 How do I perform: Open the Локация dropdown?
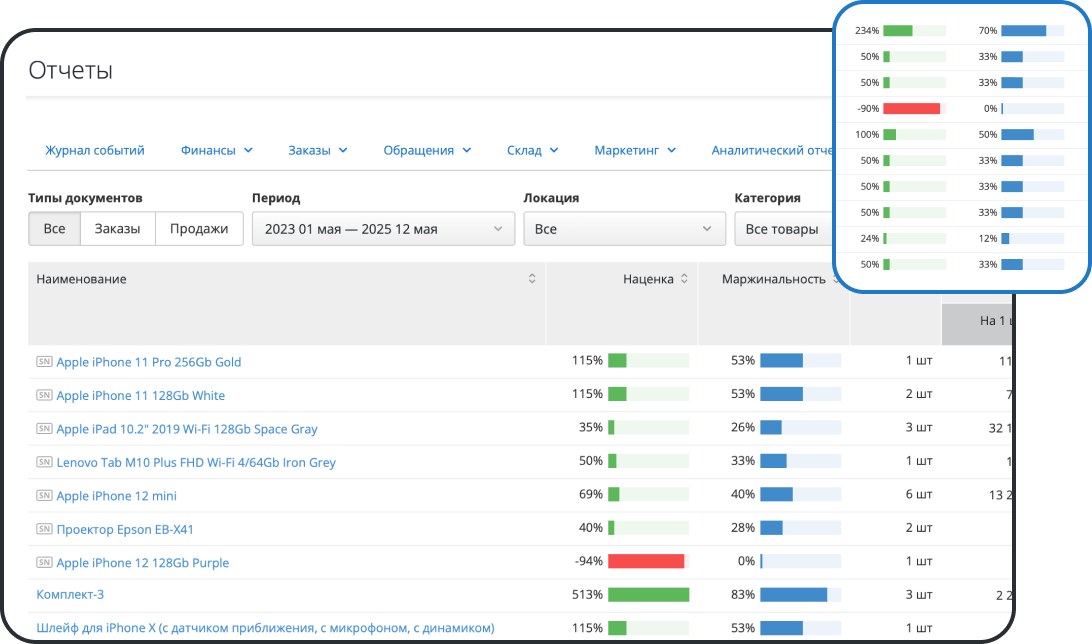[x=624, y=229]
